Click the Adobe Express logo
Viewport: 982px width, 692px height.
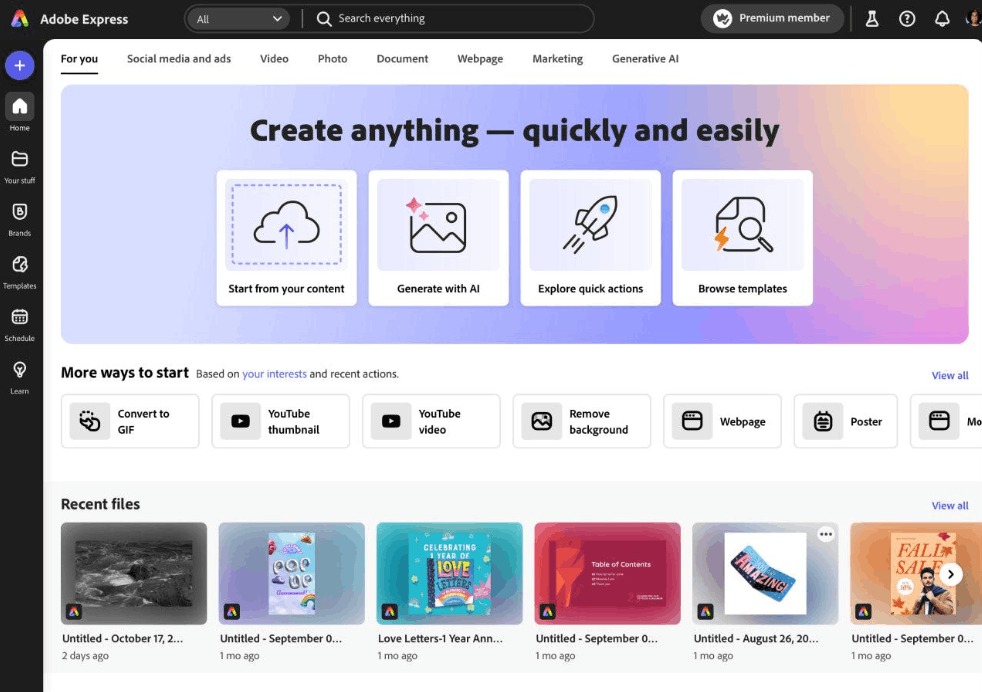[x=20, y=19]
